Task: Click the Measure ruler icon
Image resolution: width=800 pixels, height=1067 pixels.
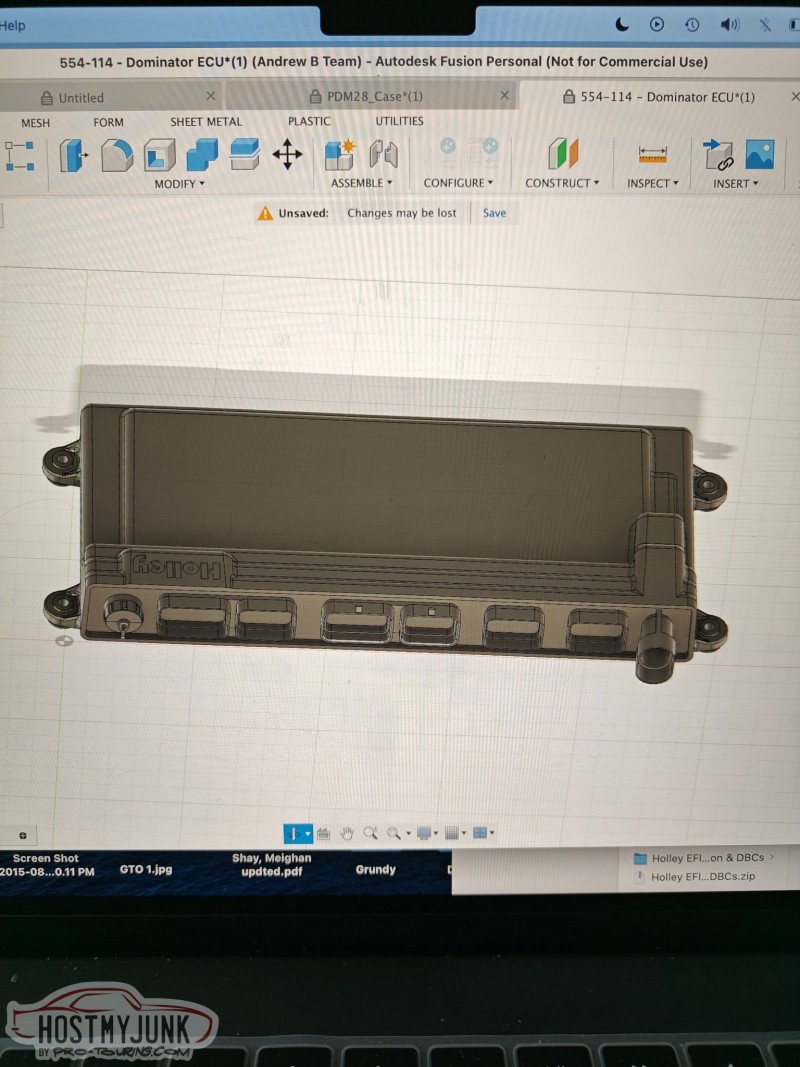Action: click(652, 154)
